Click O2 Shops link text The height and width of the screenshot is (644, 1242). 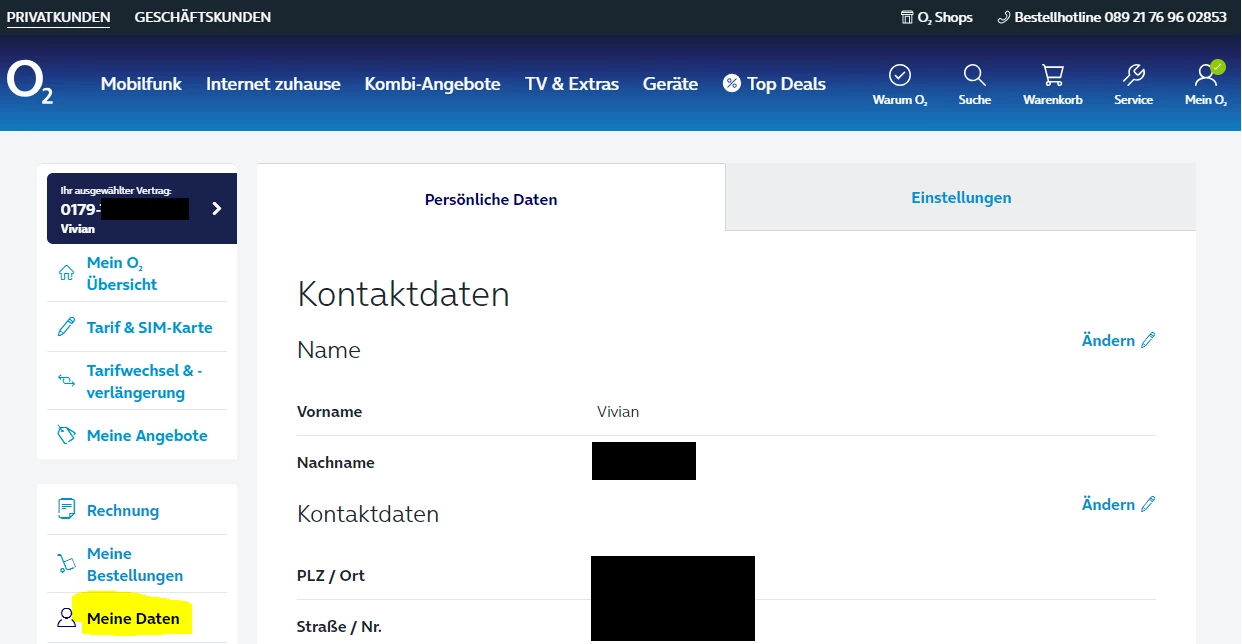[945, 17]
